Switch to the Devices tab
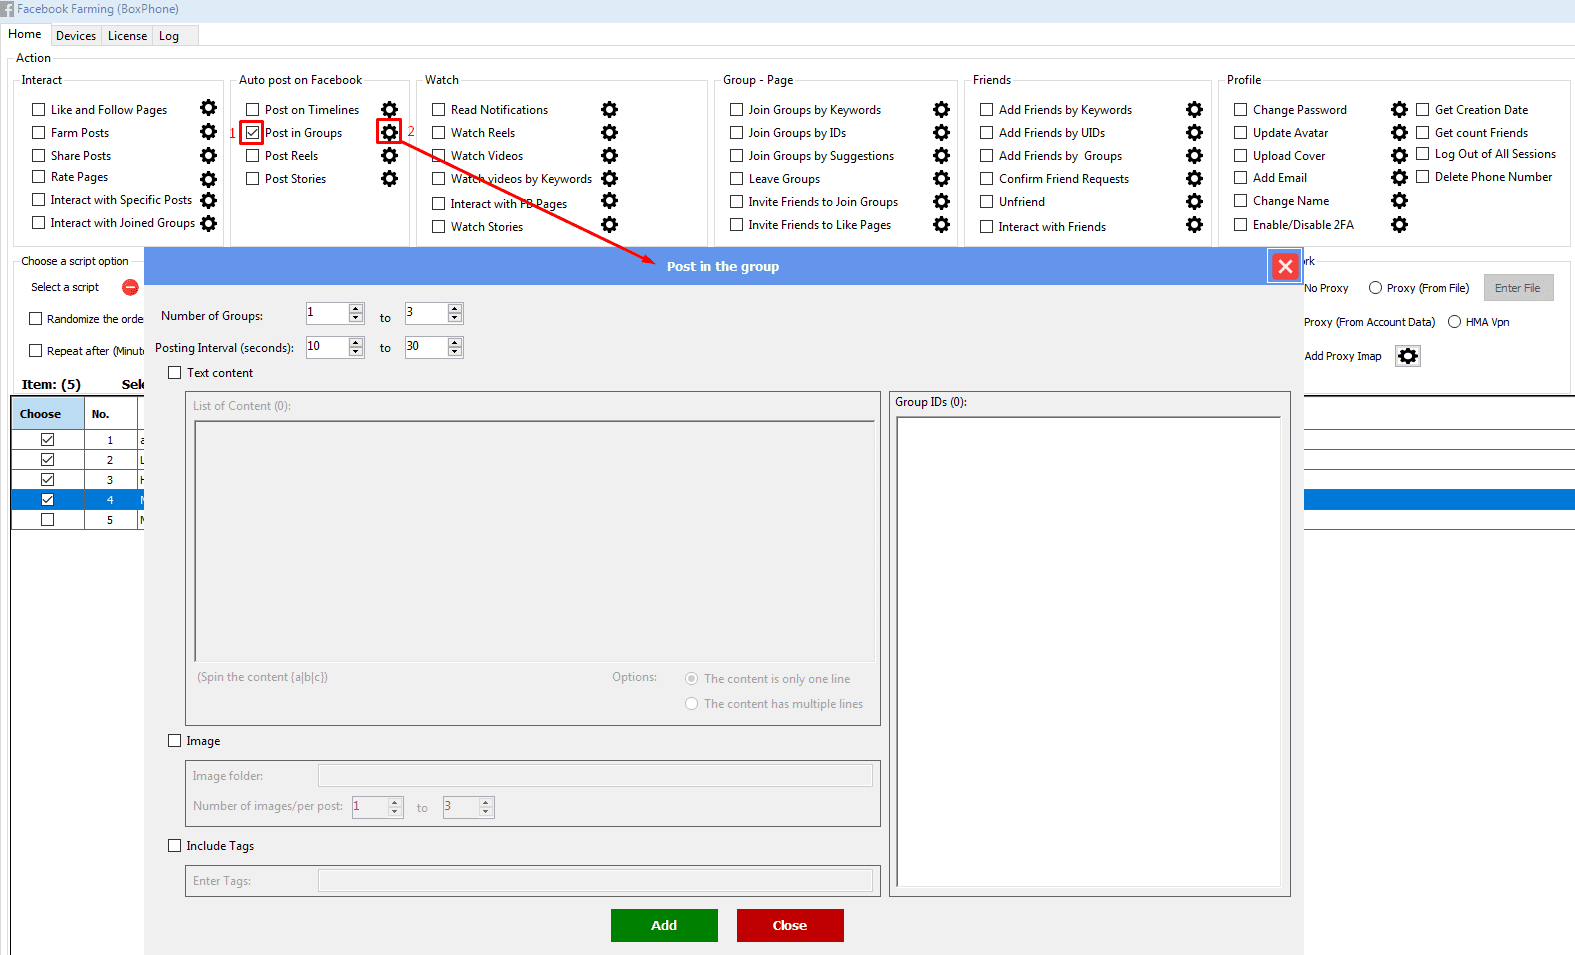Viewport: 1575px width, 955px height. [76, 36]
